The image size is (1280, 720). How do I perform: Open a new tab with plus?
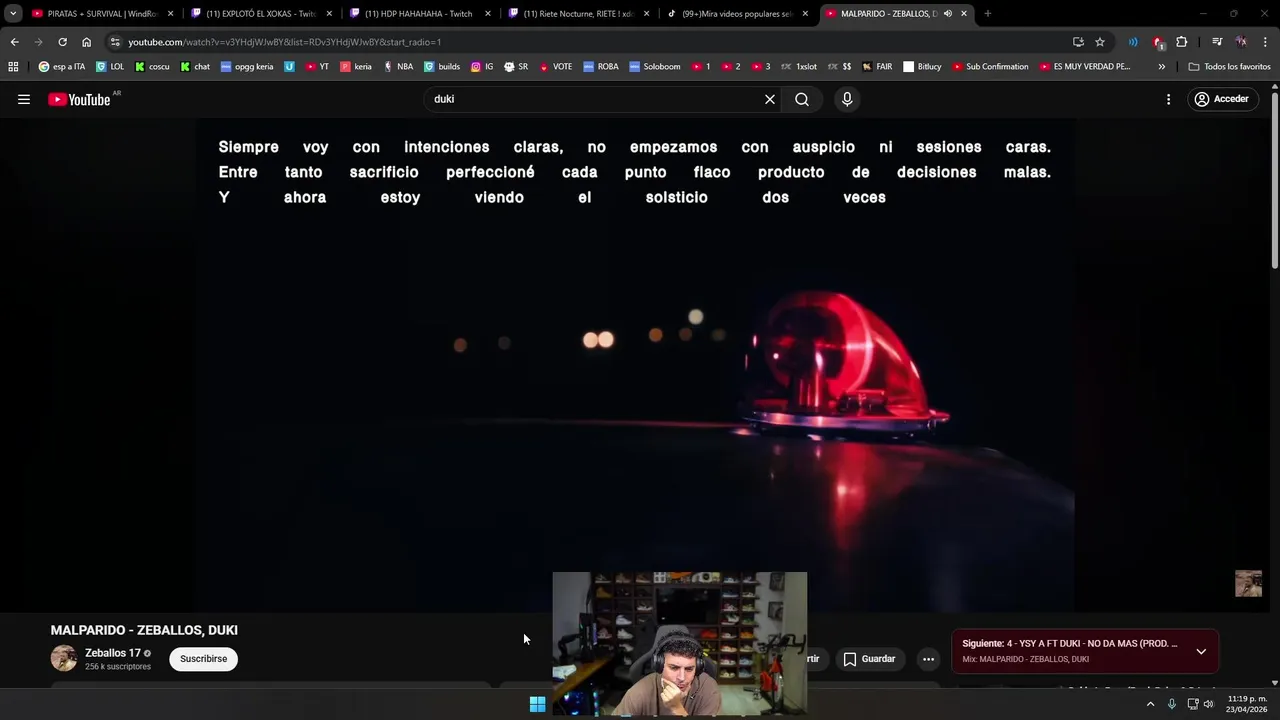point(988,14)
